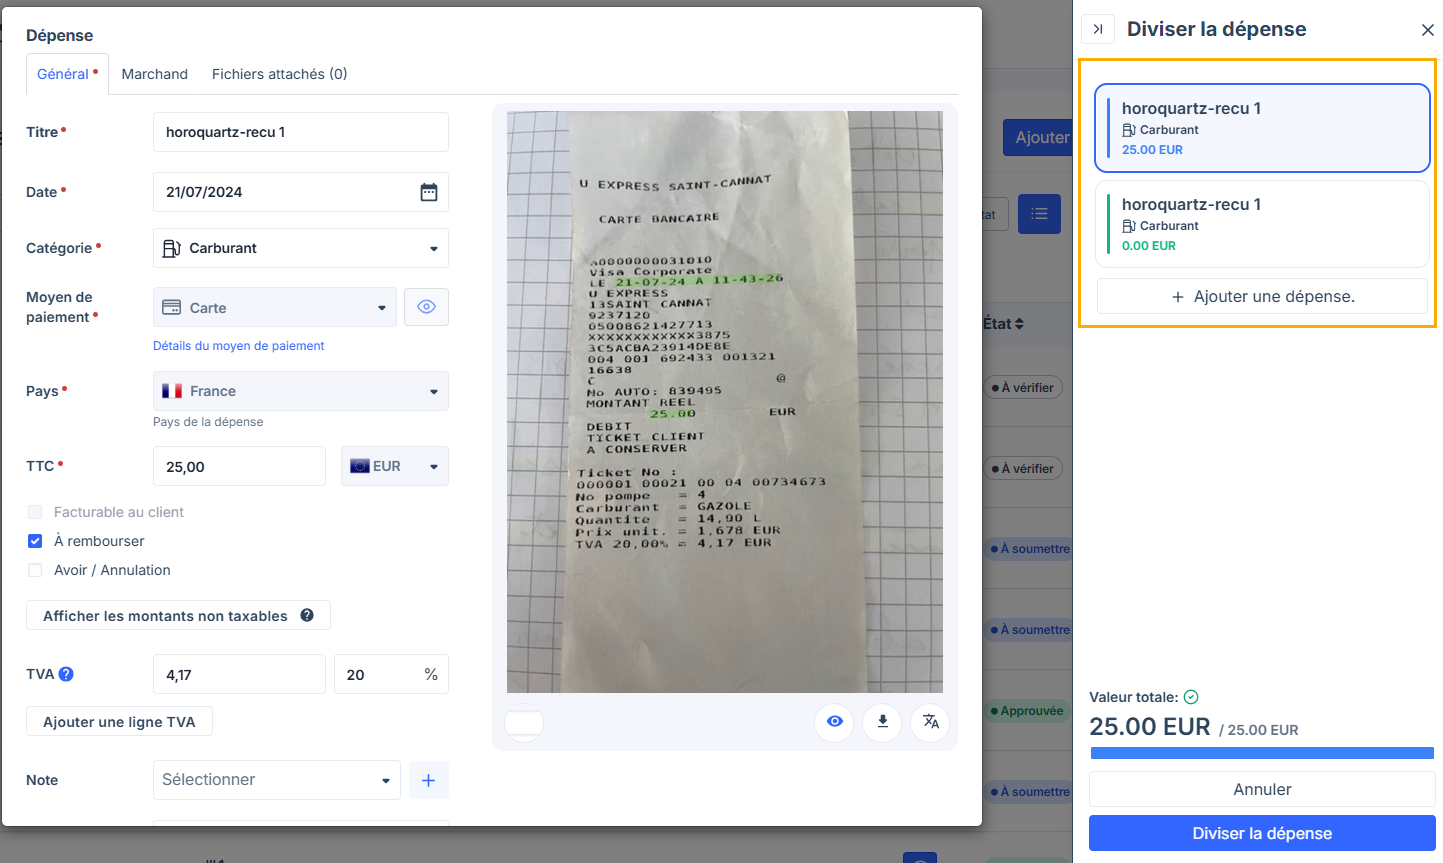
Task: Click the TVA help question icon
Action: (x=66, y=674)
